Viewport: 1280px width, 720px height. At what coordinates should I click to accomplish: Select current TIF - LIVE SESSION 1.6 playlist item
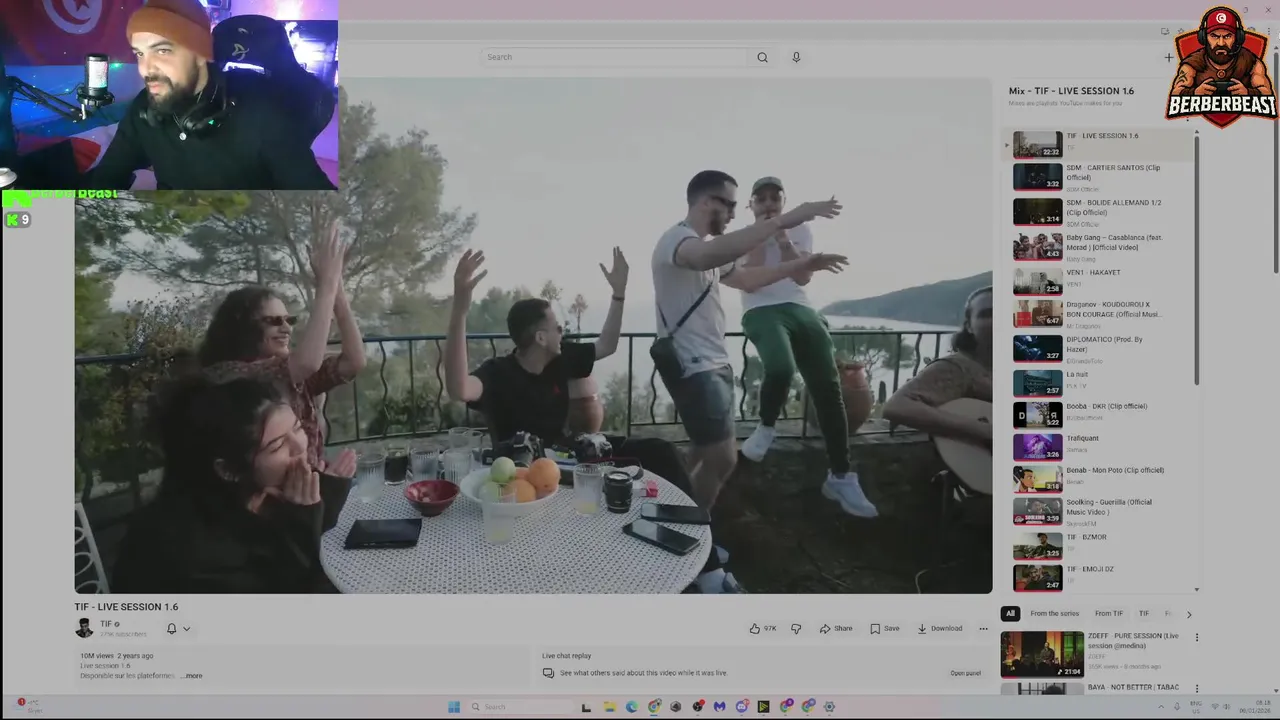click(x=1100, y=144)
